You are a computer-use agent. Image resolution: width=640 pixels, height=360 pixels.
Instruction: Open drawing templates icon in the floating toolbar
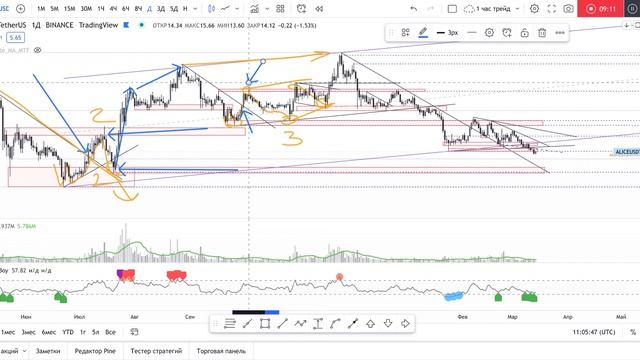[x=405, y=33]
